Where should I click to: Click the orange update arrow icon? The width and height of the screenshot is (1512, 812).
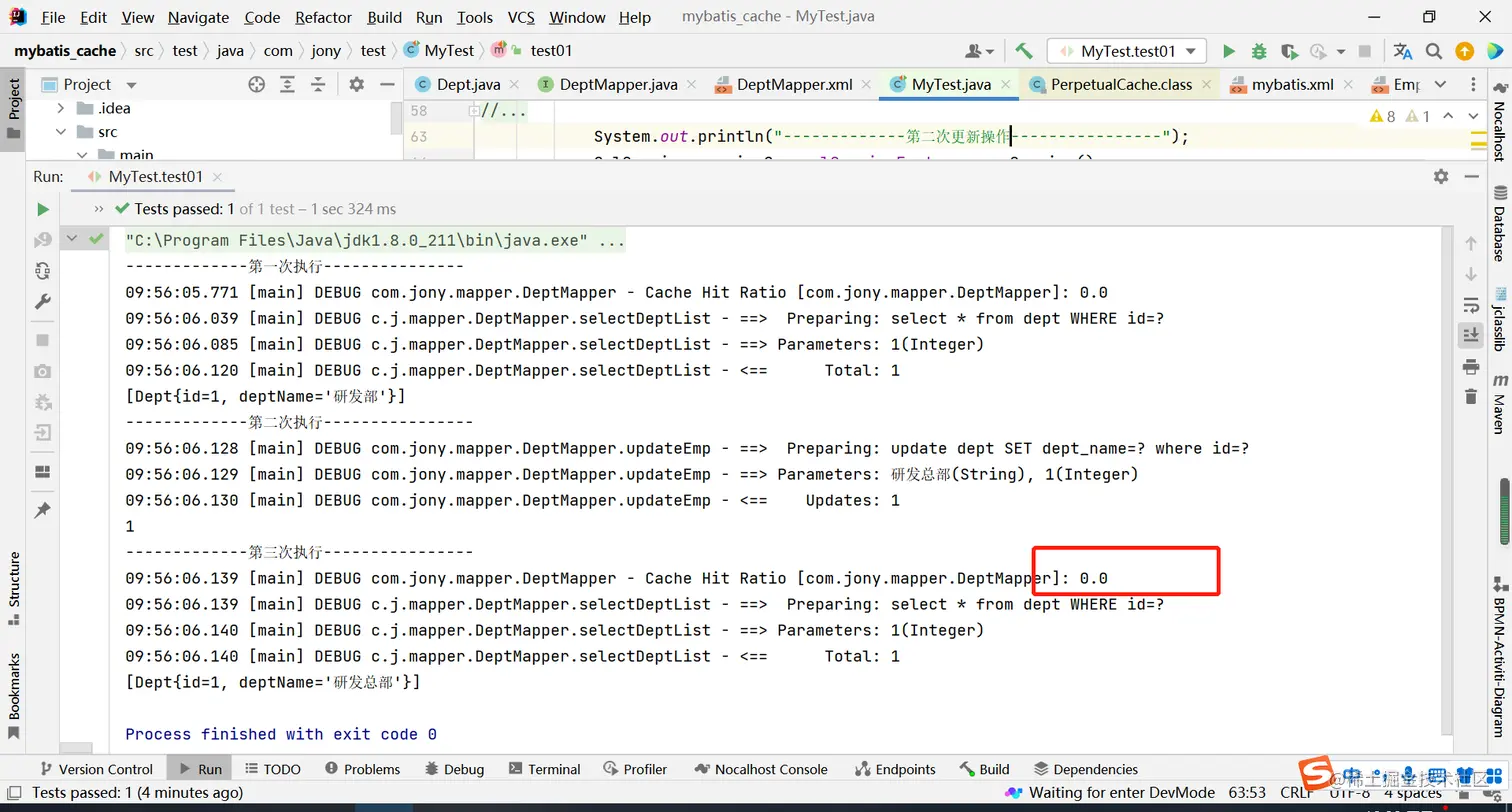pyautogui.click(x=1464, y=51)
